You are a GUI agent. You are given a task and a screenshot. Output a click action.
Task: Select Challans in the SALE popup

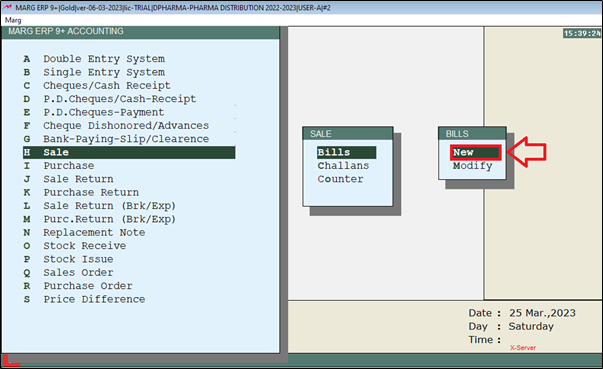(x=343, y=166)
